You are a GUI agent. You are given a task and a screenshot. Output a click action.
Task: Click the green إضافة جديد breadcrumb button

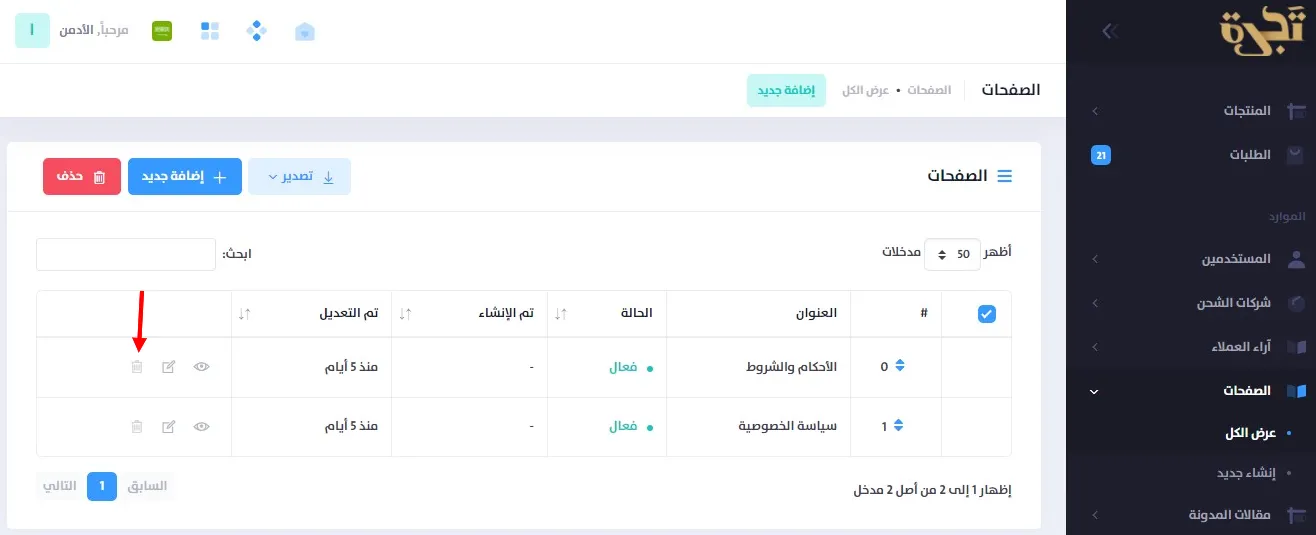[786, 90]
